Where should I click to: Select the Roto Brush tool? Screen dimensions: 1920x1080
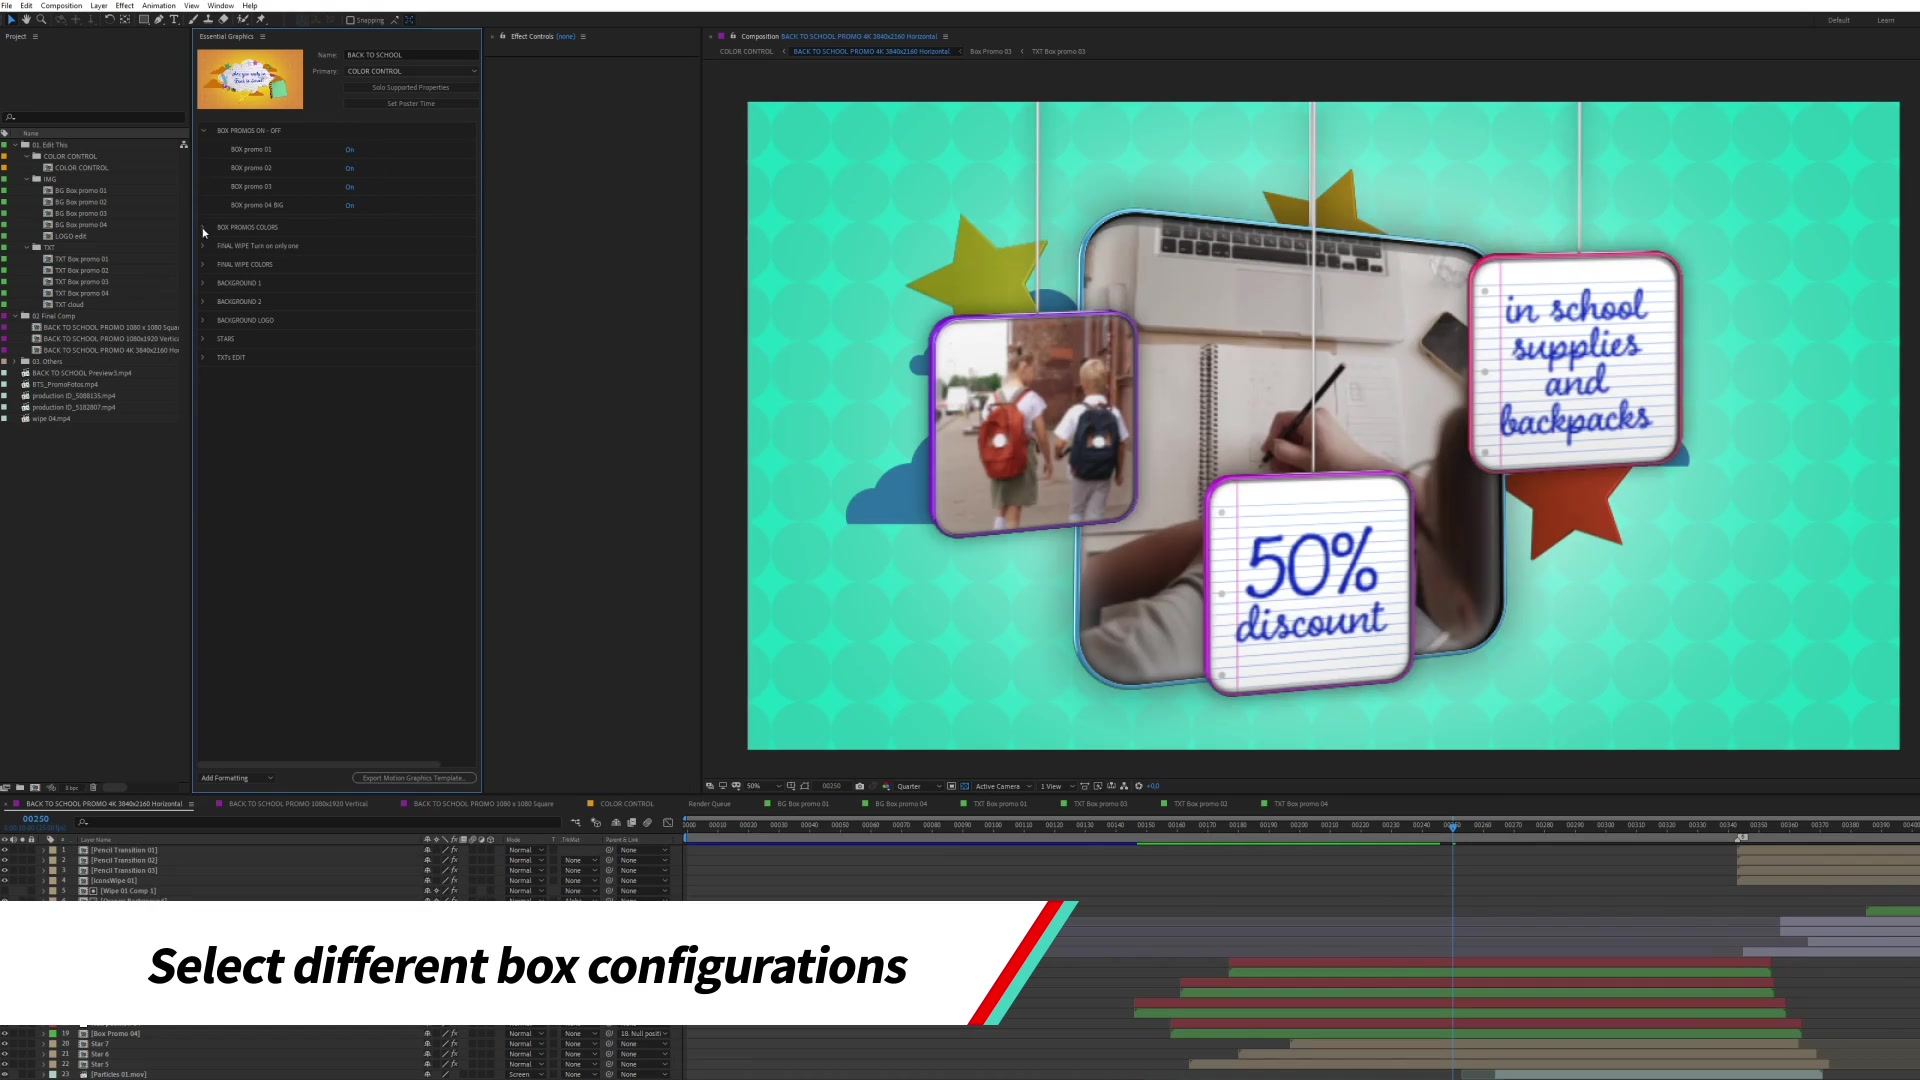pos(243,19)
